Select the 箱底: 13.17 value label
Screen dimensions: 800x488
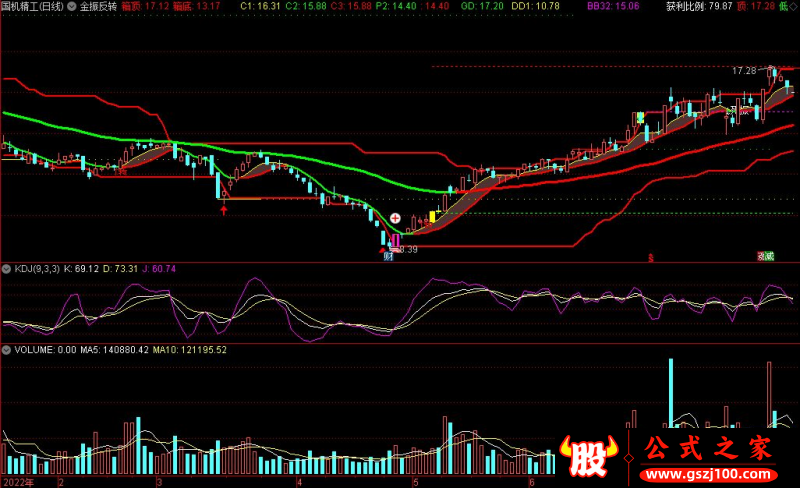tap(196, 7)
